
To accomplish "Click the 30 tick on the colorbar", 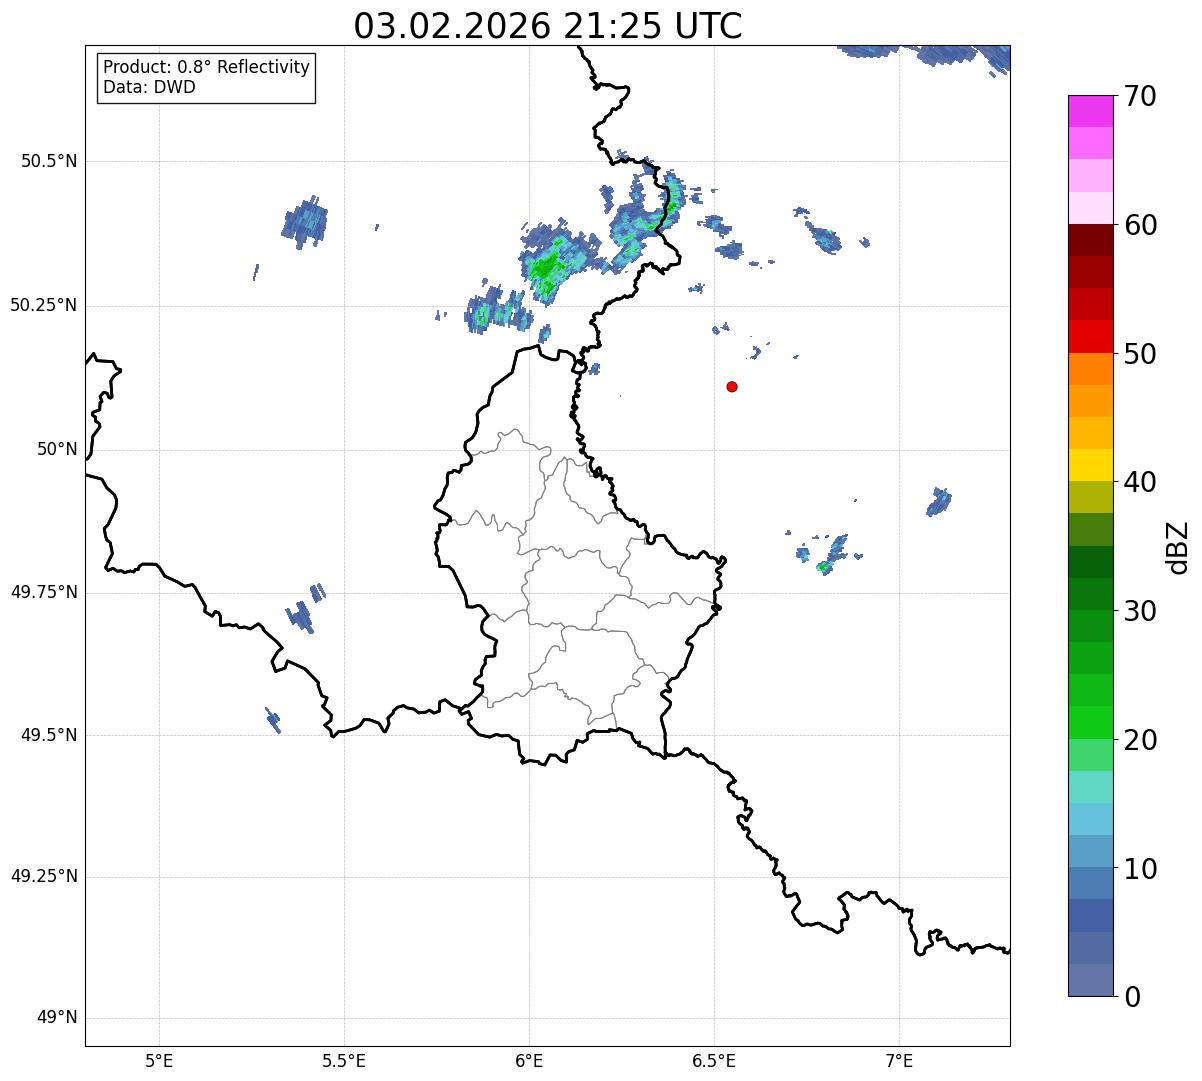I will 1140,611.
